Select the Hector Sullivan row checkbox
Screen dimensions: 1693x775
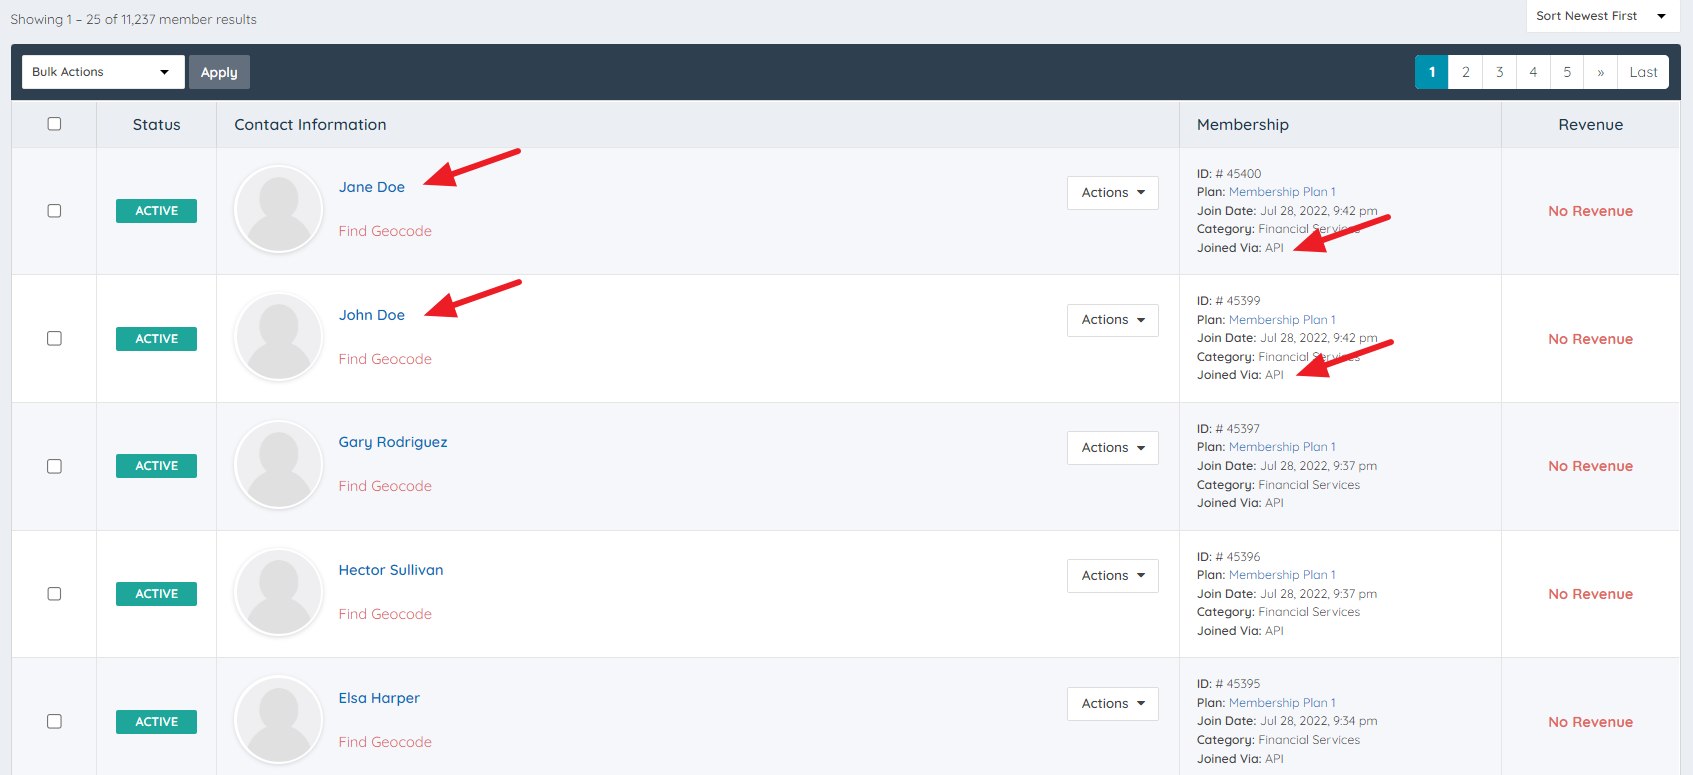[54, 594]
